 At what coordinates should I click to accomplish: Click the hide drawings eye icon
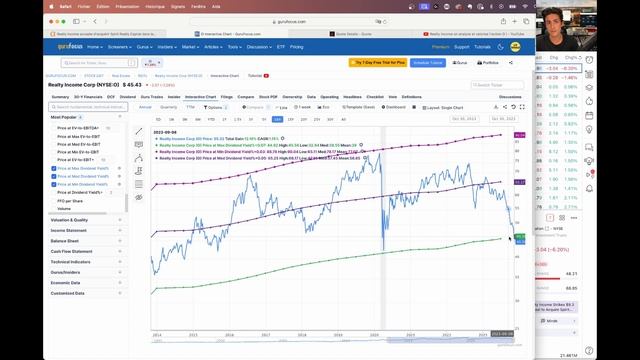click(x=139, y=198)
